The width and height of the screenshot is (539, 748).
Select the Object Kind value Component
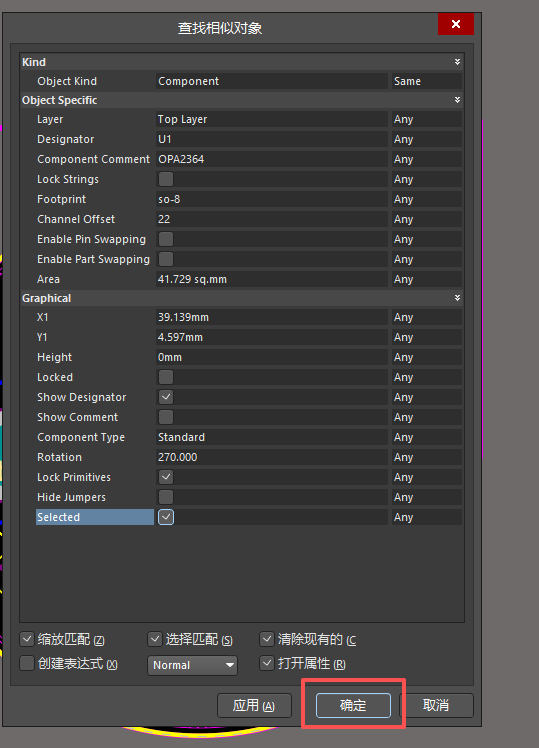click(x=271, y=81)
